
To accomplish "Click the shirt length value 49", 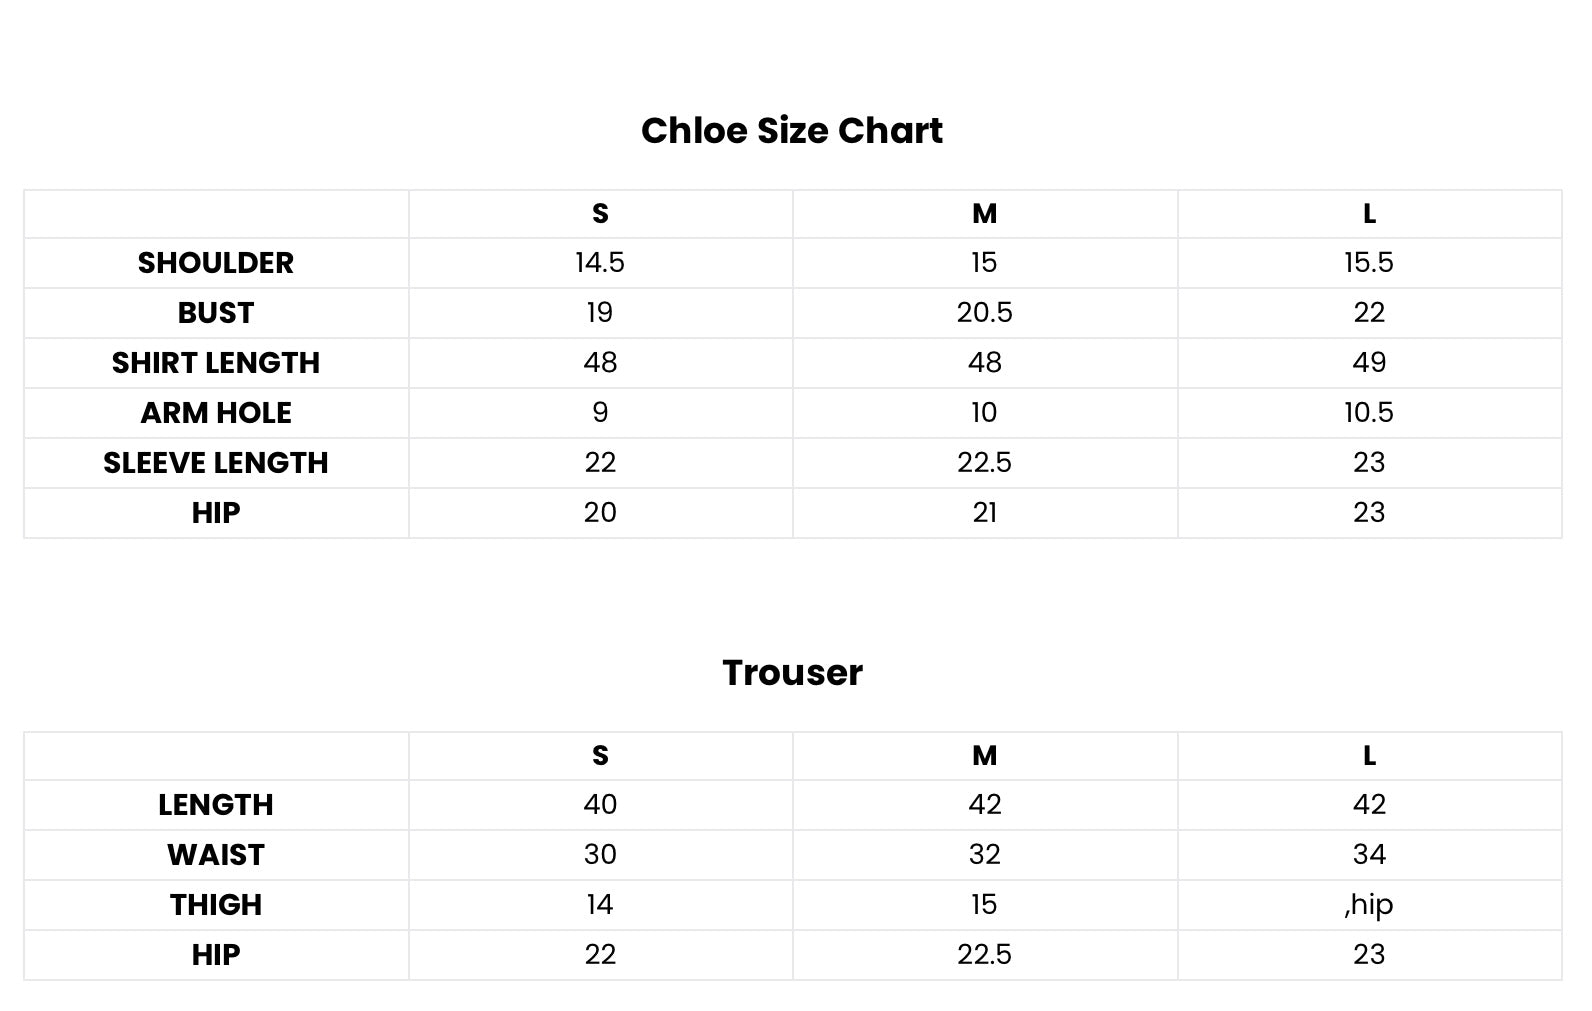I will (x=1368, y=363).
